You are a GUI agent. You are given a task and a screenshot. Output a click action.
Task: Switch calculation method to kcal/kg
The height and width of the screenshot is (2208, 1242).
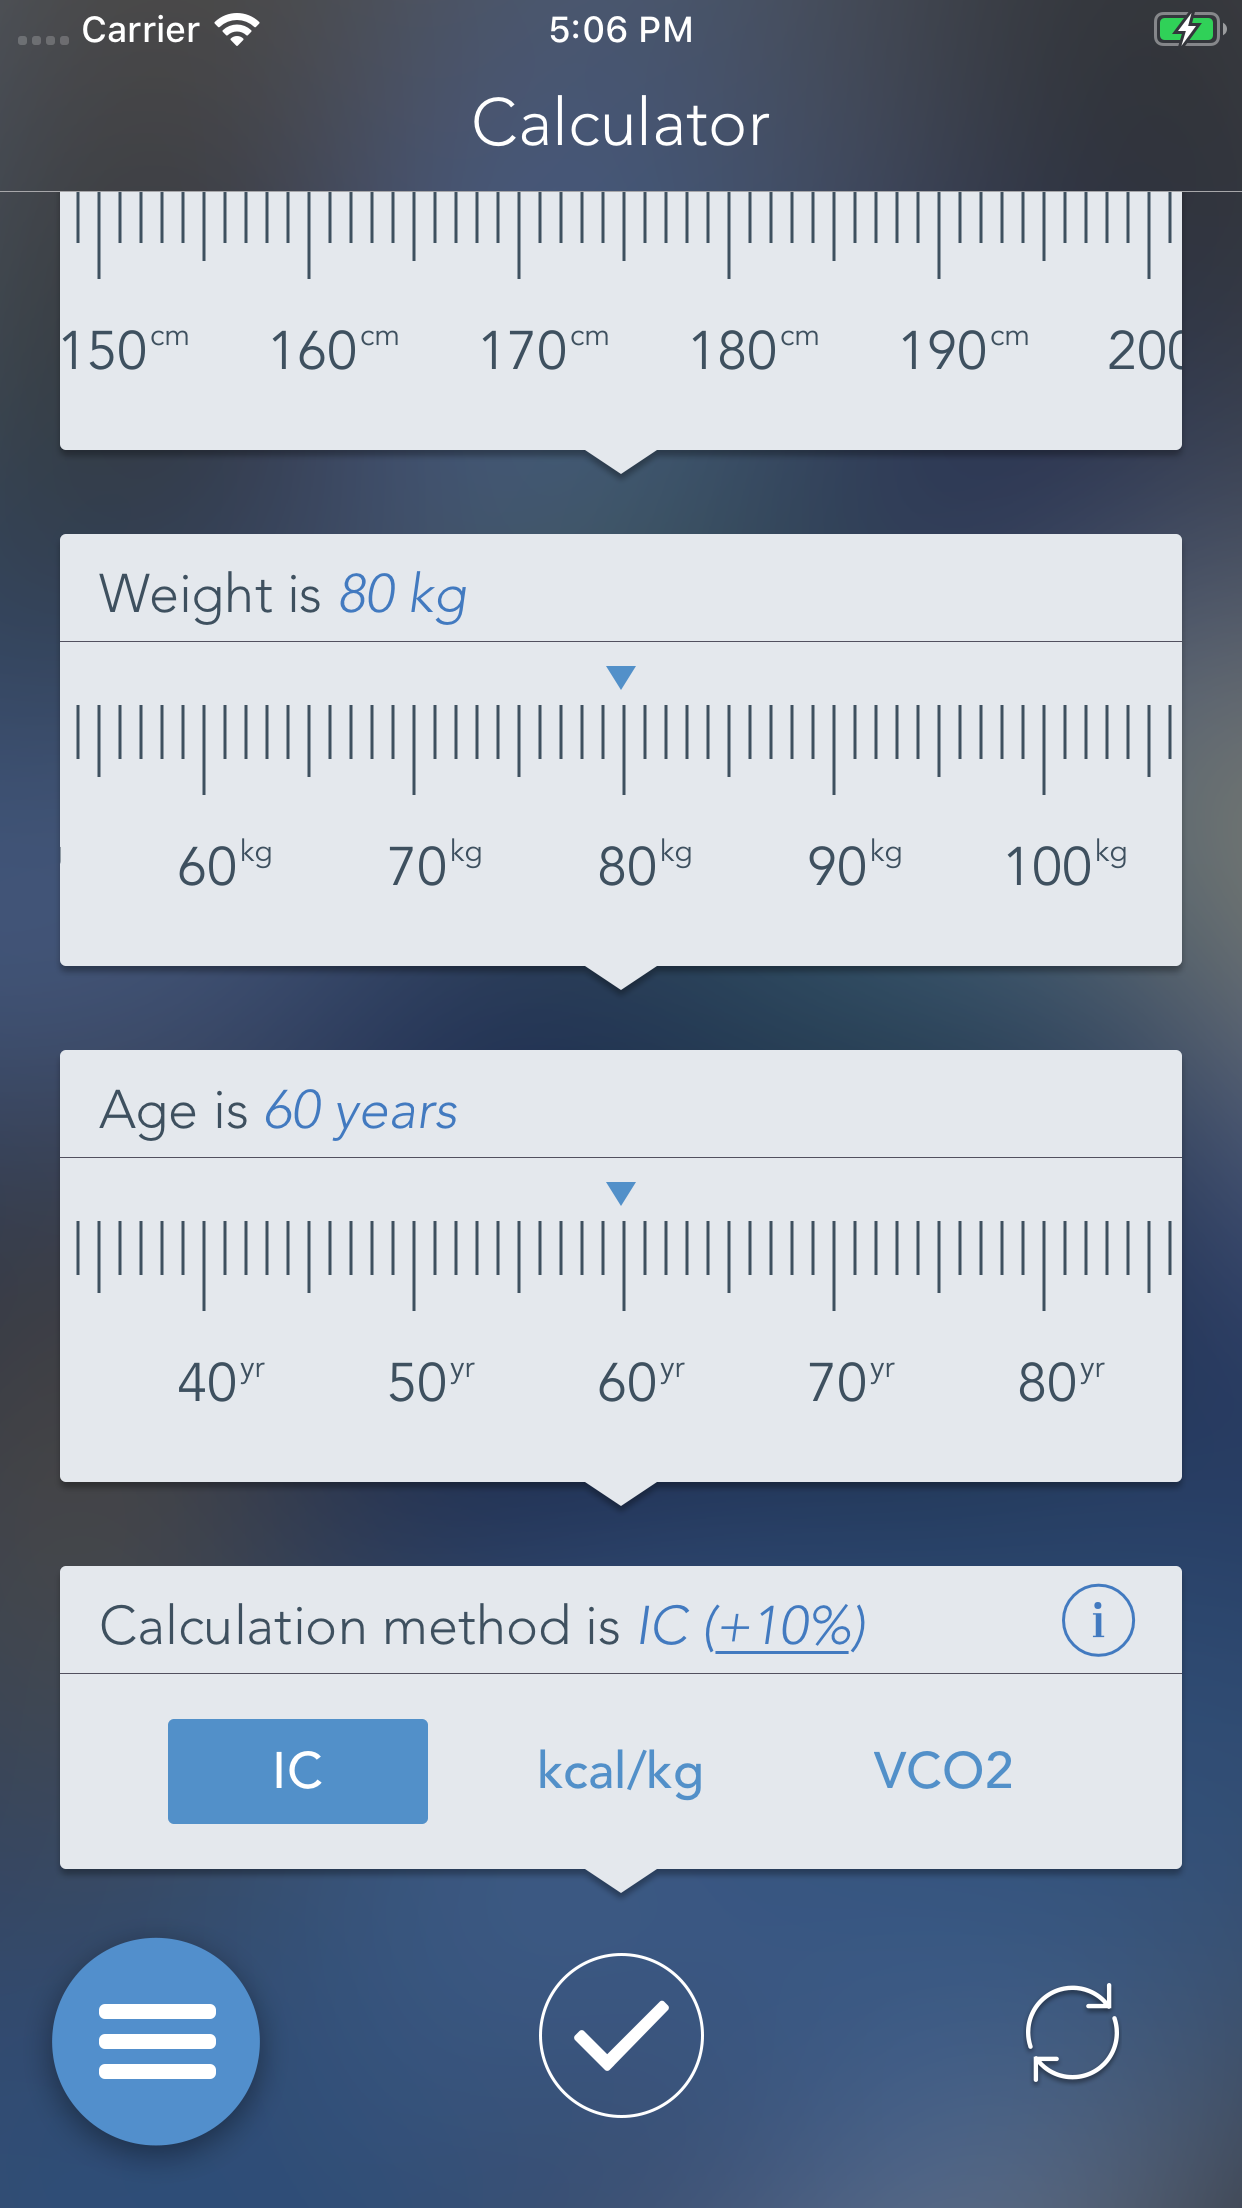pyautogui.click(x=620, y=1771)
